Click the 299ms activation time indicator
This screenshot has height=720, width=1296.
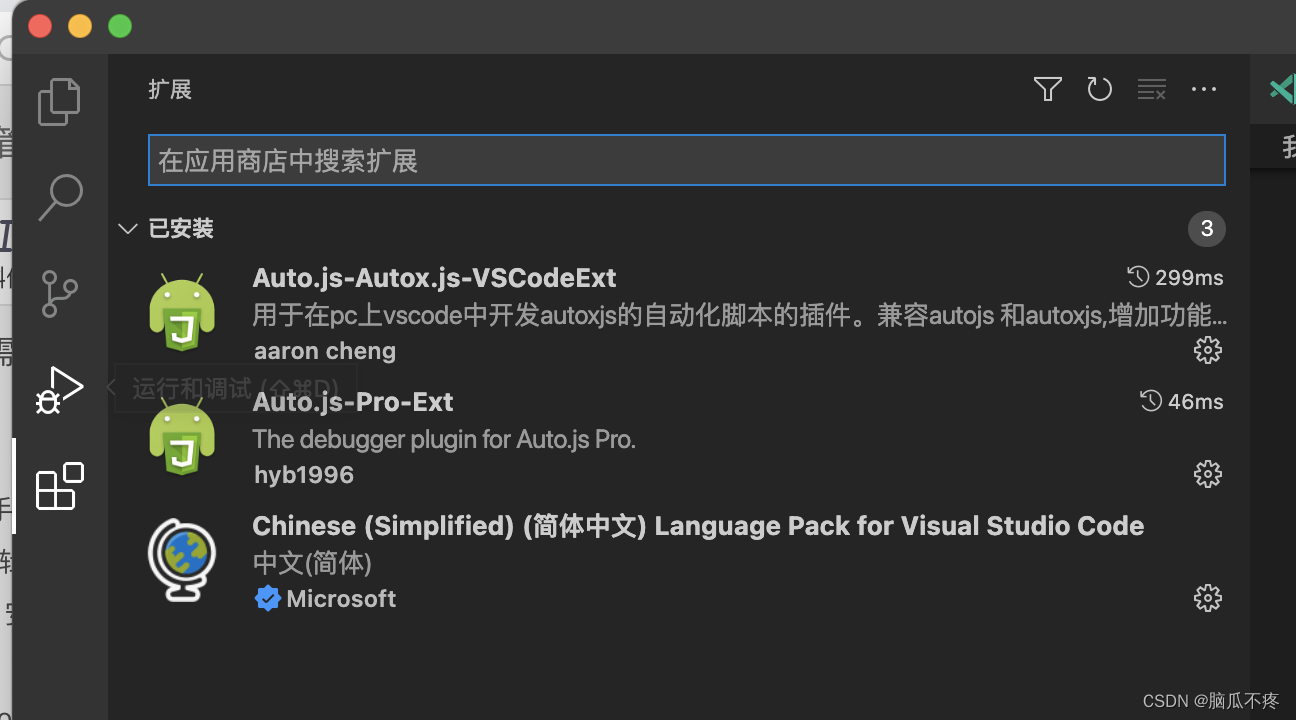pos(1175,278)
